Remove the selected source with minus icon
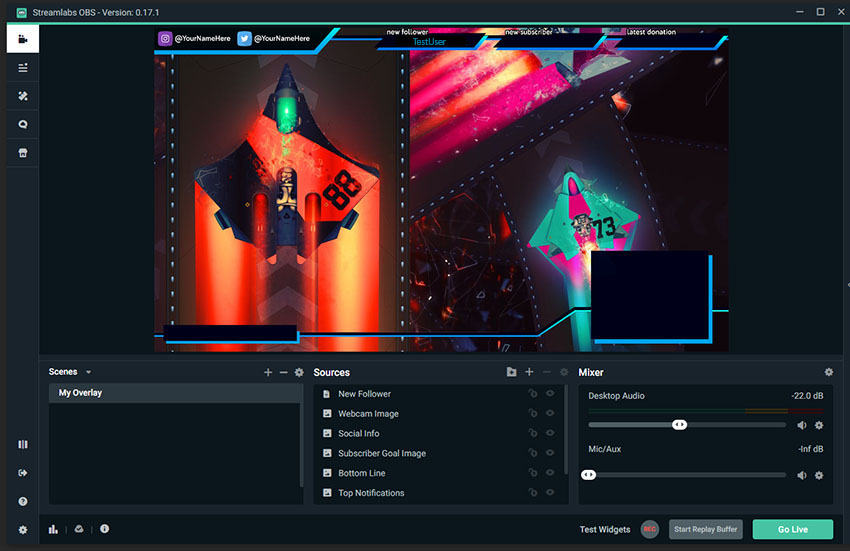 pyautogui.click(x=546, y=371)
